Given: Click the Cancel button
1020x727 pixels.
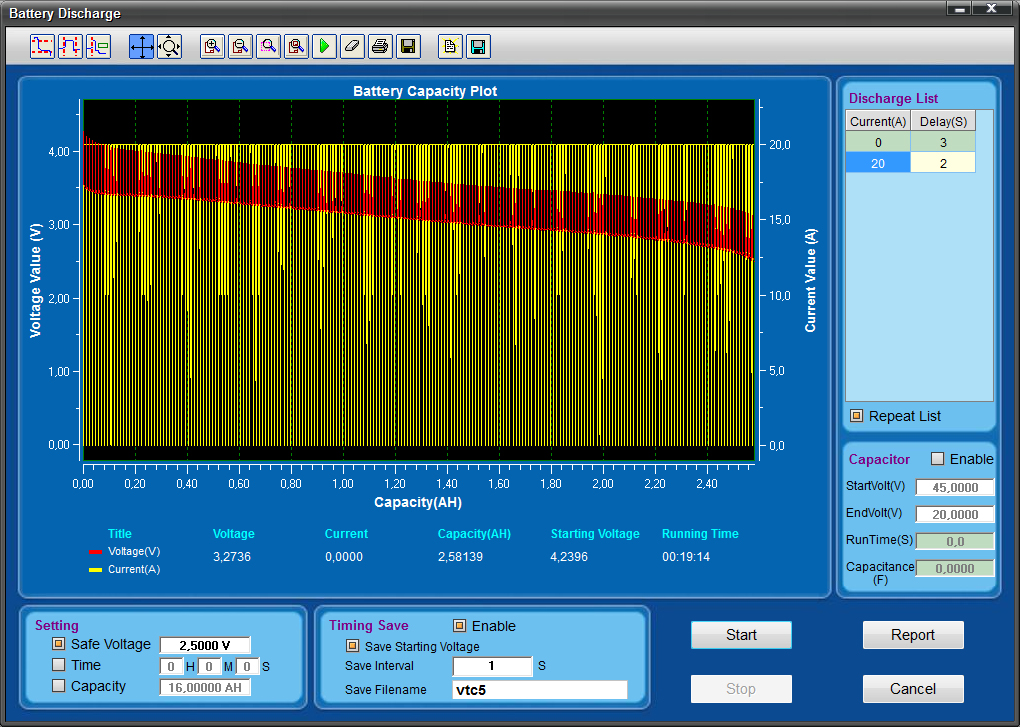Looking at the screenshot, I should click(913, 689).
